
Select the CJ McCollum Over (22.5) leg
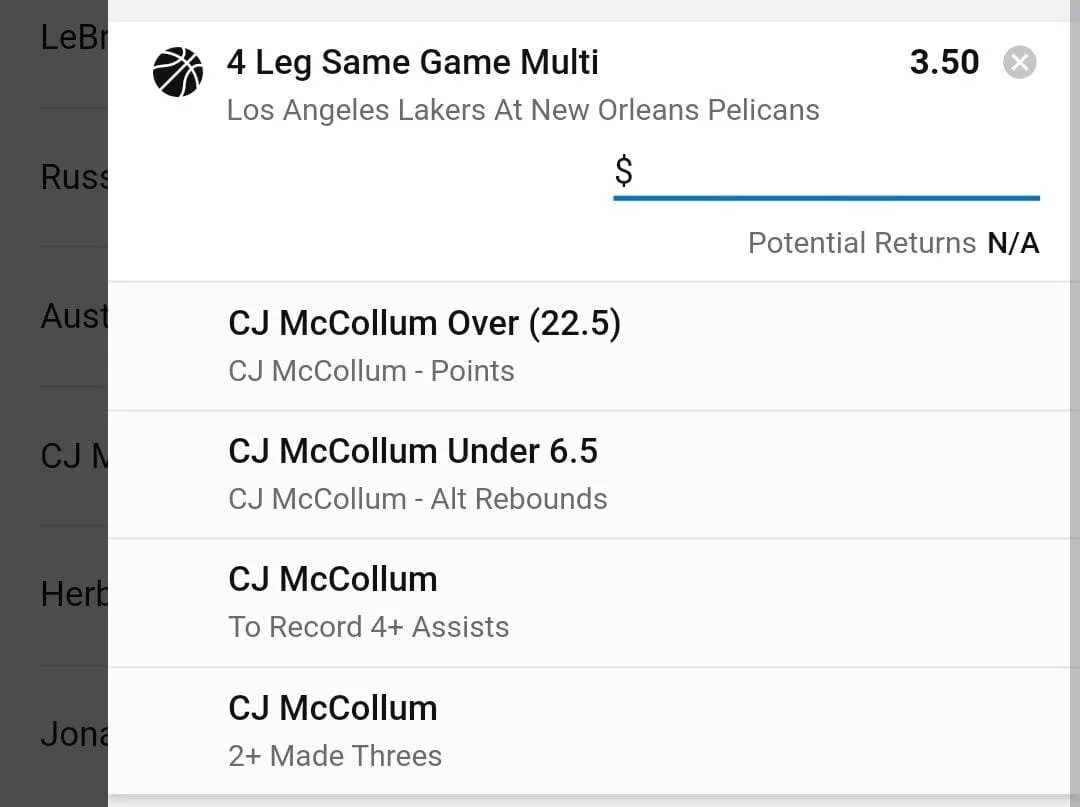click(424, 324)
